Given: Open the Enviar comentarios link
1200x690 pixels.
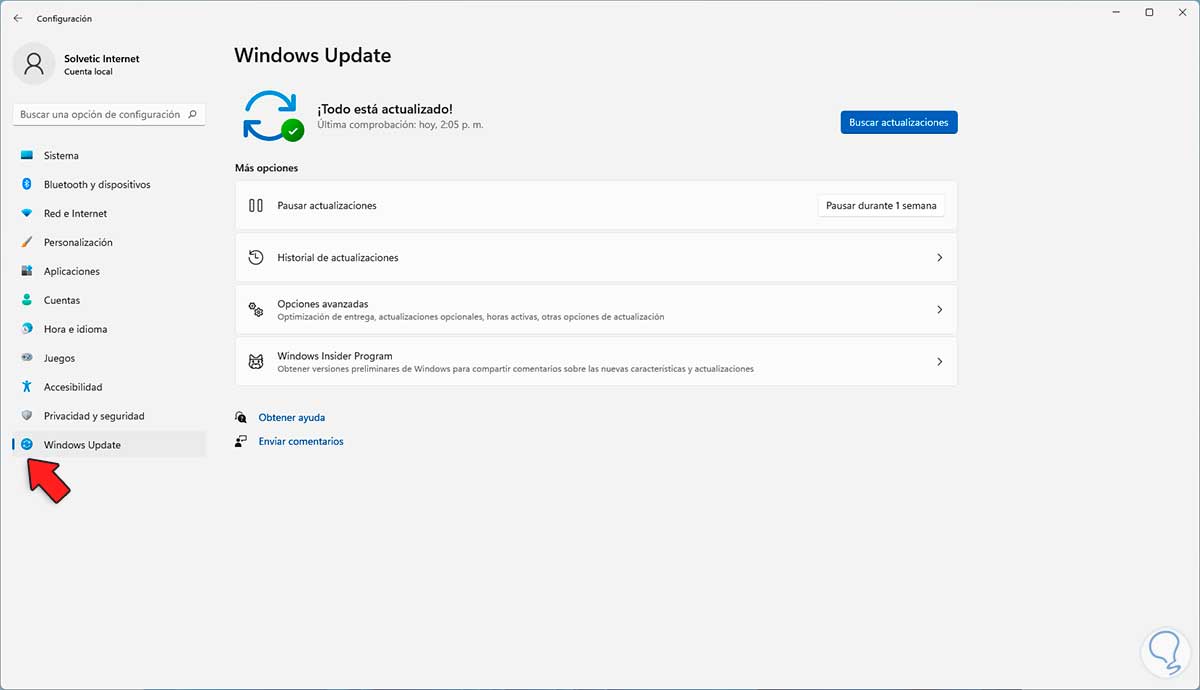Looking at the screenshot, I should tap(301, 441).
